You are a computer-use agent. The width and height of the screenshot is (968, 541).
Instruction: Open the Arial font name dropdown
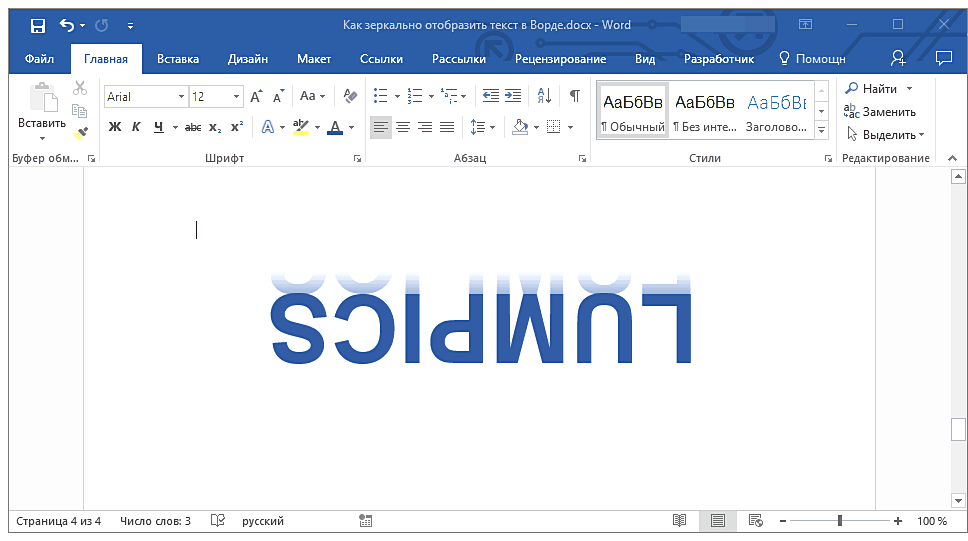click(x=181, y=97)
